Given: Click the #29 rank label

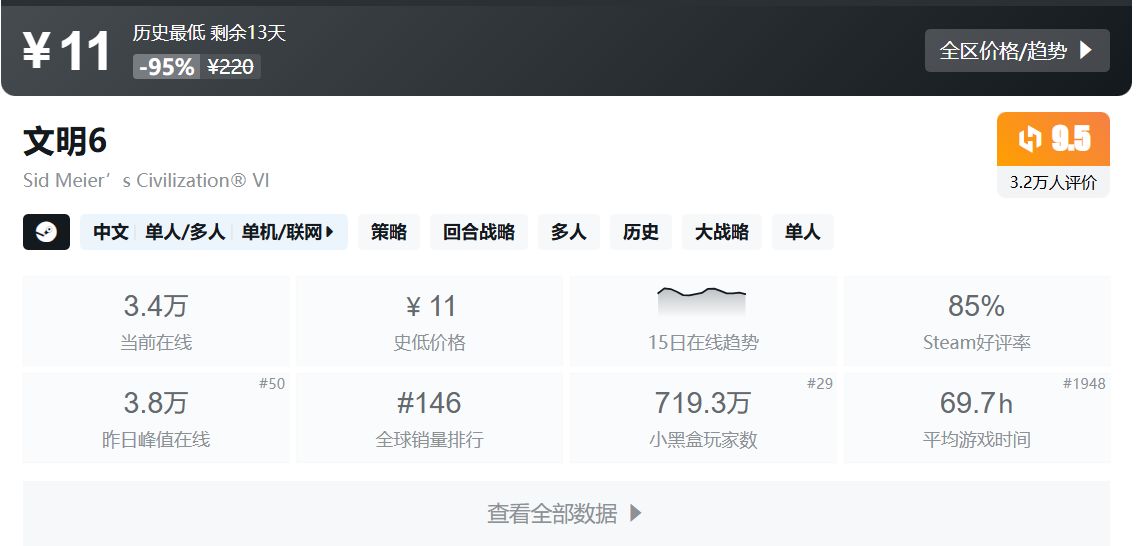Looking at the screenshot, I should [820, 384].
